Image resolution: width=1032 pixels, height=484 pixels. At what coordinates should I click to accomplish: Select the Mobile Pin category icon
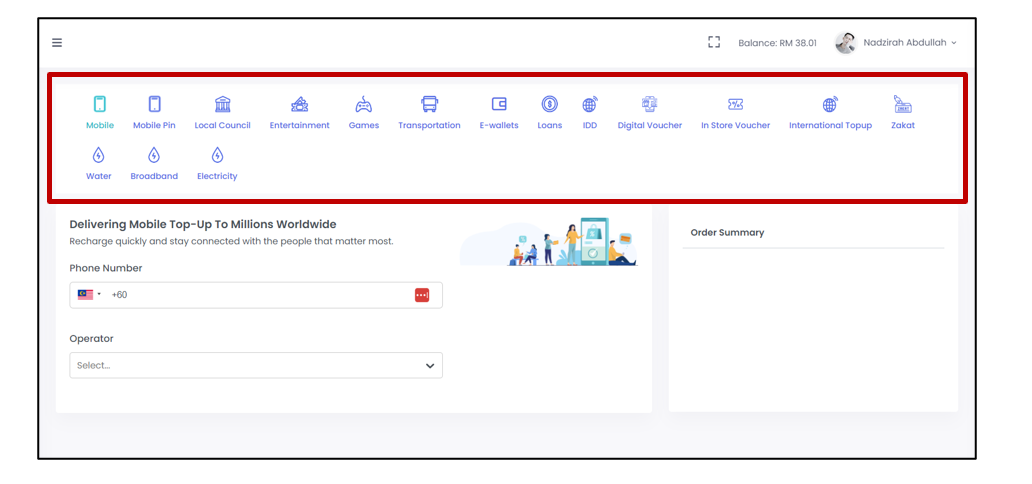154,104
